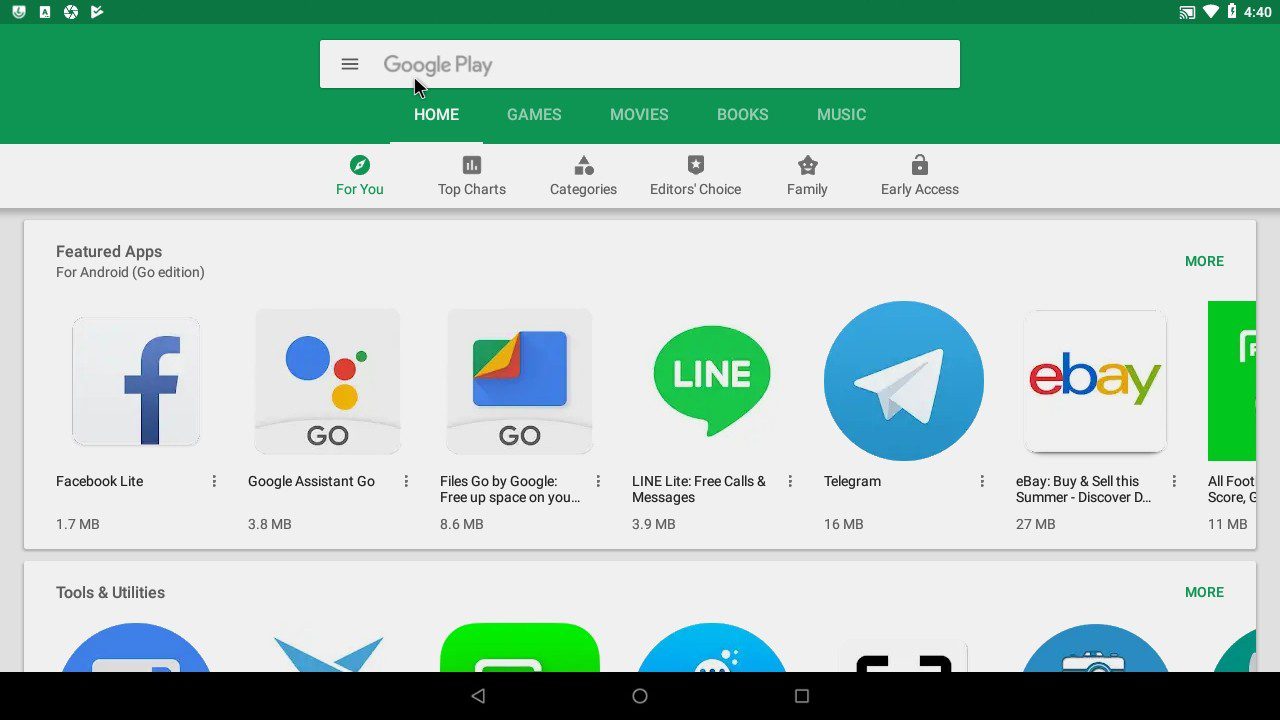Click the eBay: Buy & Sell title
The height and width of the screenshot is (720, 1280).
(x=1083, y=489)
